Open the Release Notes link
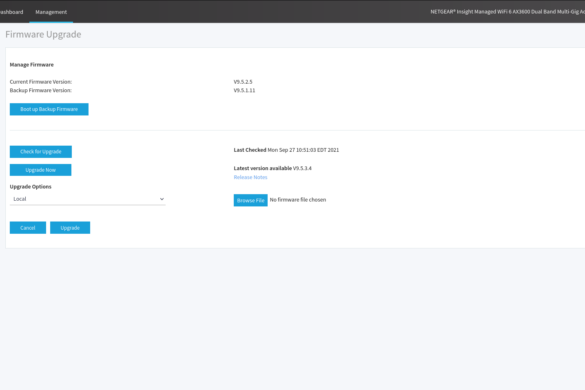Screen dimensions: 585x390 click(x=250, y=177)
